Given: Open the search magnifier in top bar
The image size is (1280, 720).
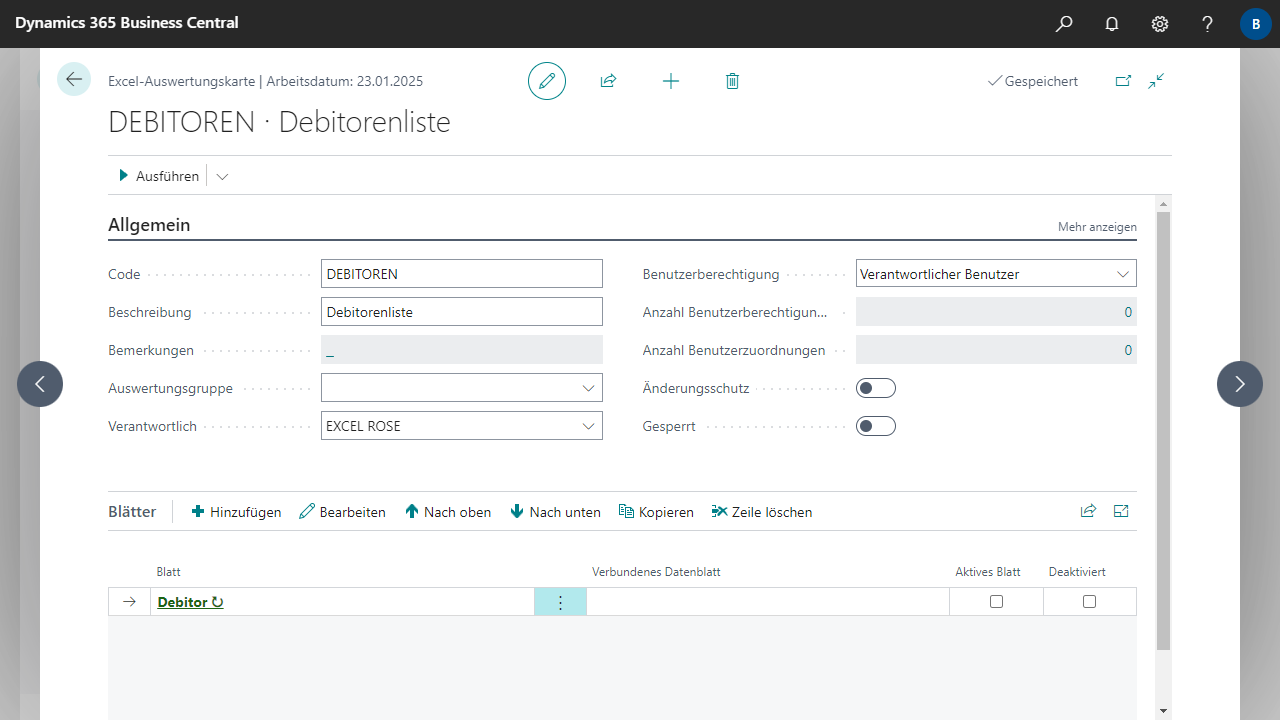Looking at the screenshot, I should (x=1064, y=23).
